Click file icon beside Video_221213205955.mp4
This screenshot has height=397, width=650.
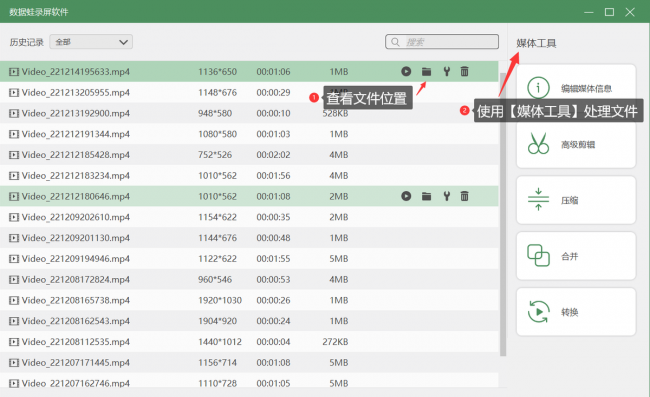coord(14,92)
